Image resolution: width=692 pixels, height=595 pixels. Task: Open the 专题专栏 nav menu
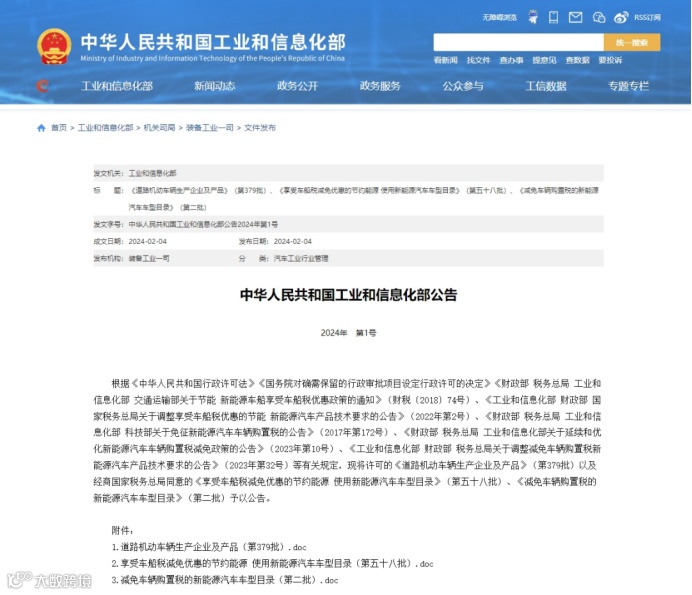click(x=628, y=86)
